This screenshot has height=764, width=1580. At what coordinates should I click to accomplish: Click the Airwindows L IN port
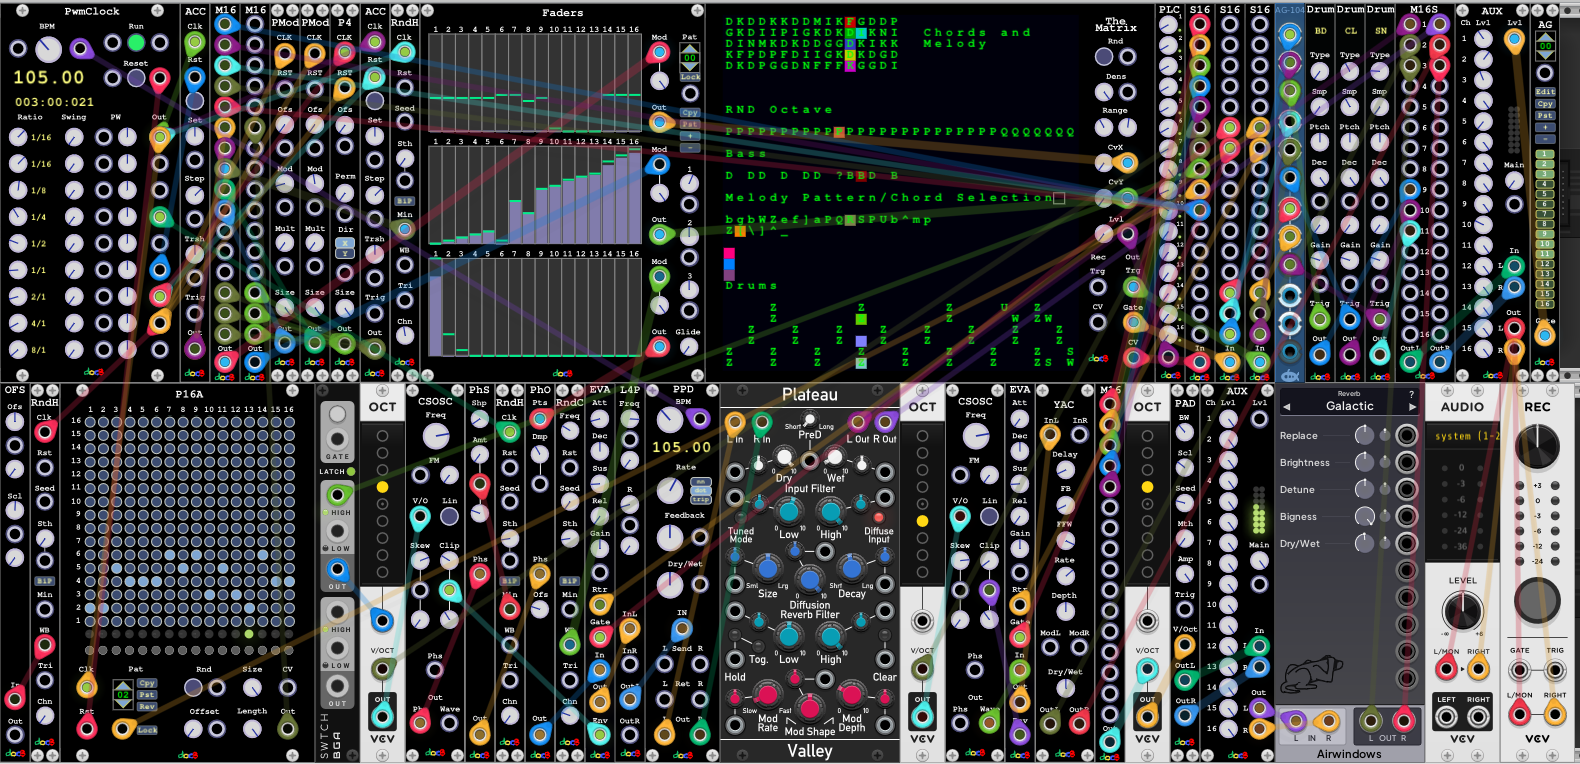(x=1294, y=720)
